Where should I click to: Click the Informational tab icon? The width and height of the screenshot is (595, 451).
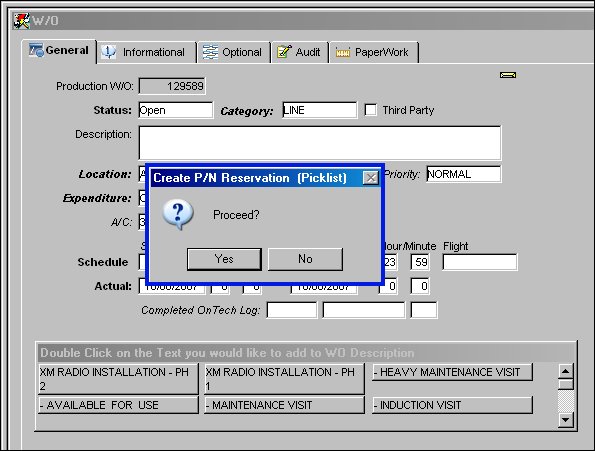[x=109, y=52]
